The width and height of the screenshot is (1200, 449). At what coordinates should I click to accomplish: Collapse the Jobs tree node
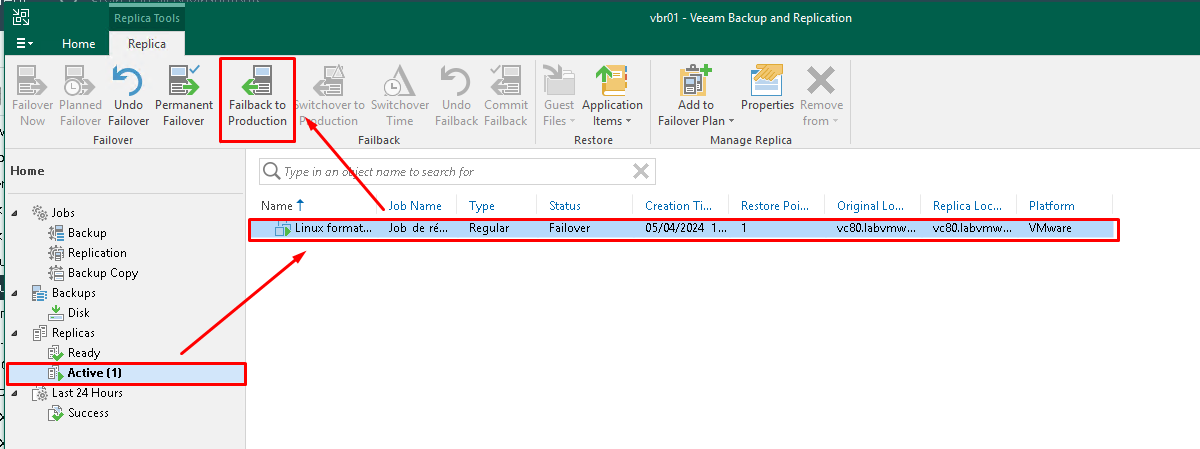(15, 213)
